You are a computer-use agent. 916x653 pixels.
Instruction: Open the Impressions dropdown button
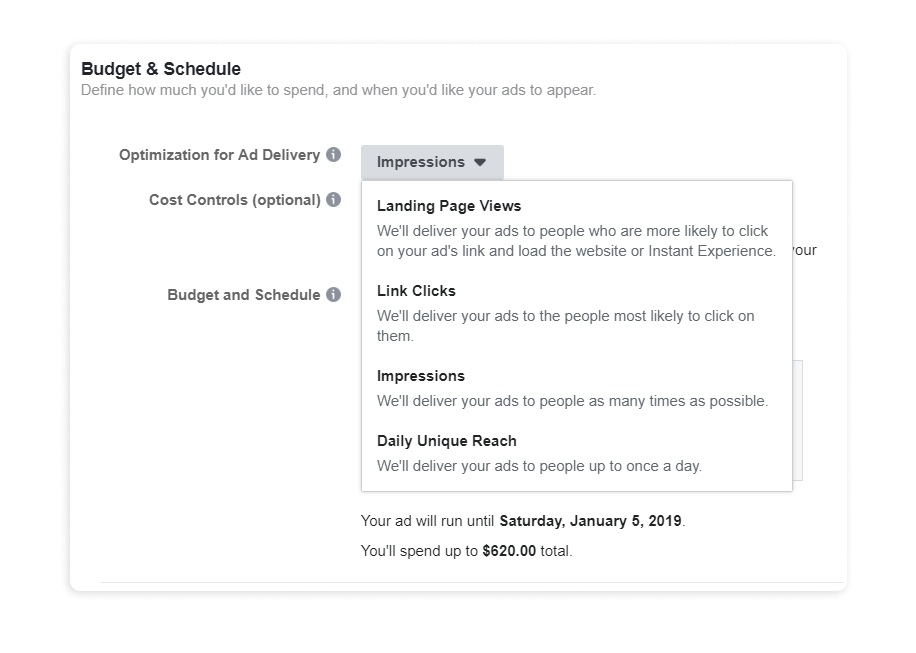[x=432, y=162]
